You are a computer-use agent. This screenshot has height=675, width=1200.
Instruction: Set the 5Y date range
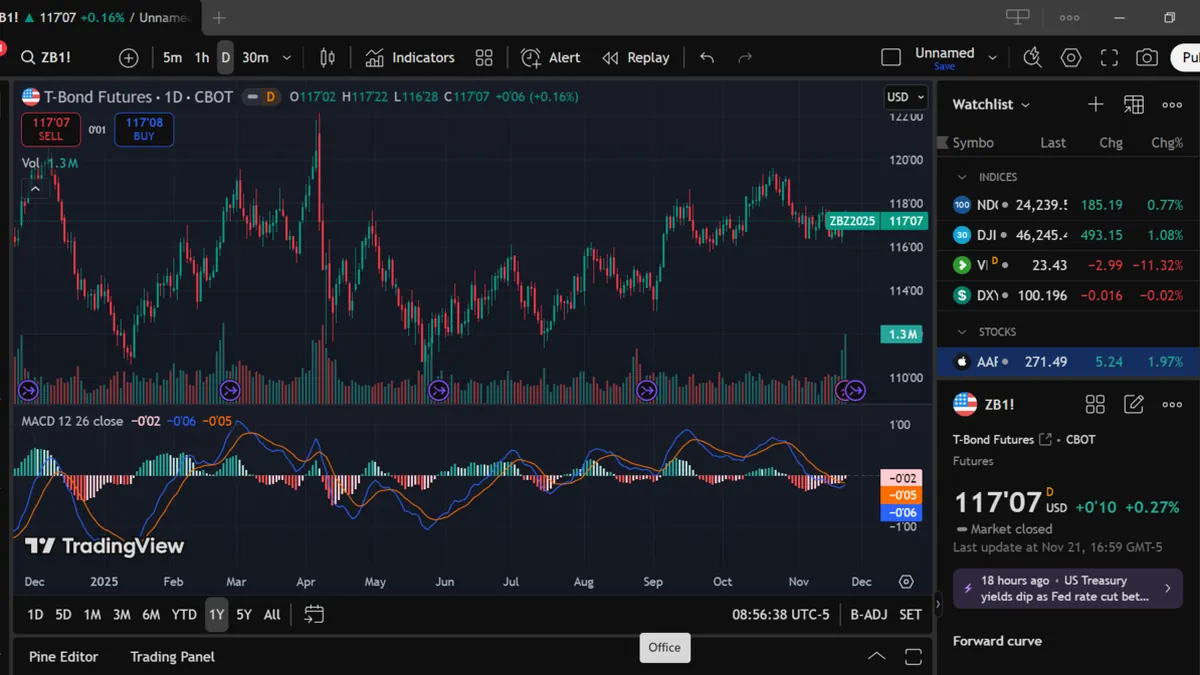[244, 615]
